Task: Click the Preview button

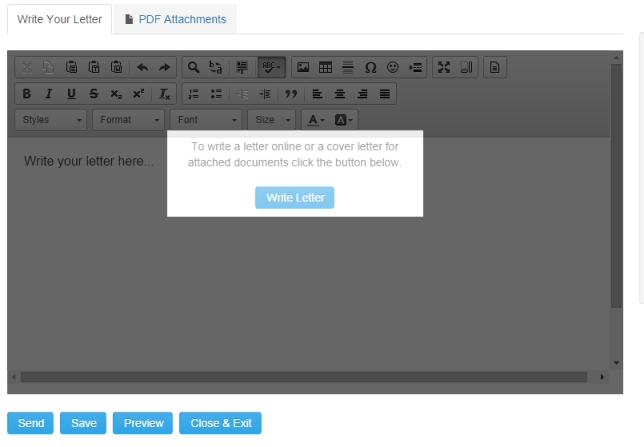Action: pos(143,423)
